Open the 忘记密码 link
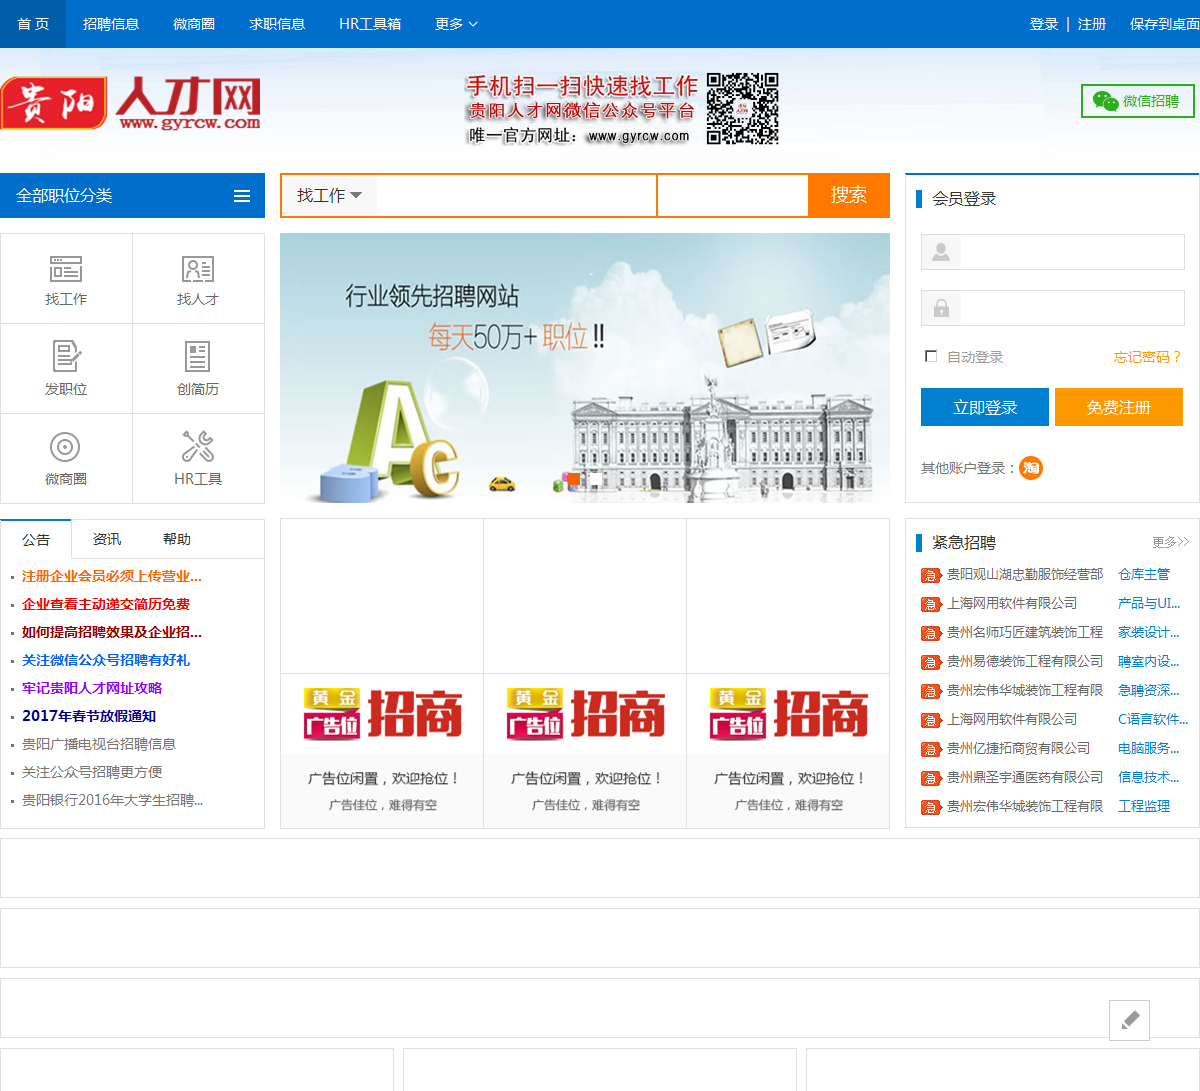Screen dimensions: 1200x1091 coord(1147,357)
